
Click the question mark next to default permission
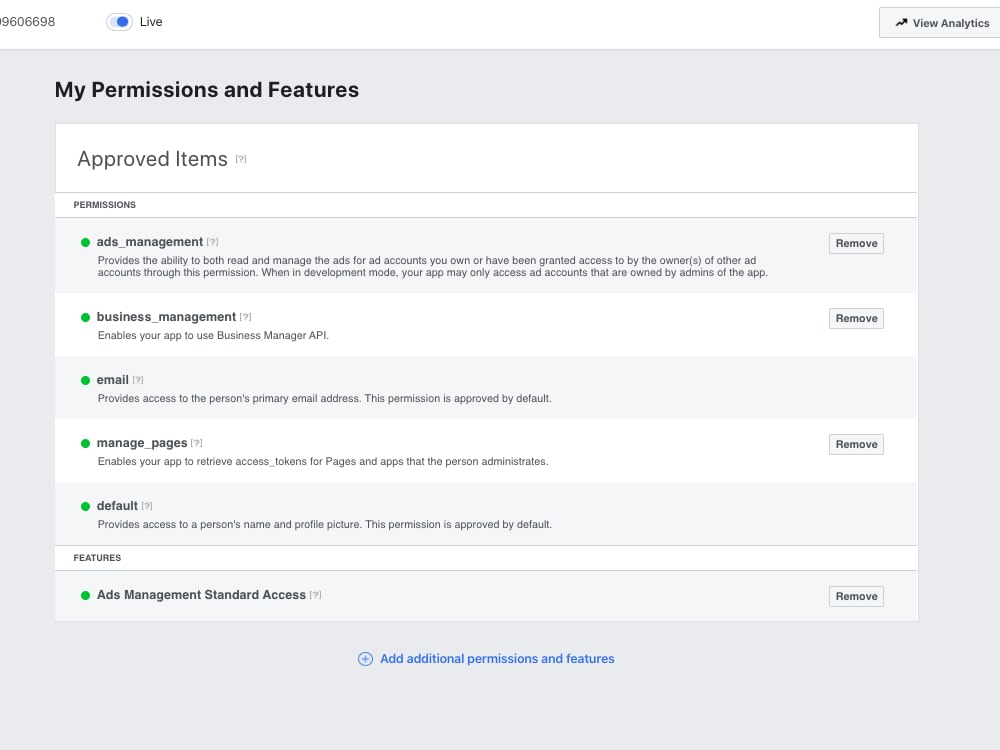147,505
